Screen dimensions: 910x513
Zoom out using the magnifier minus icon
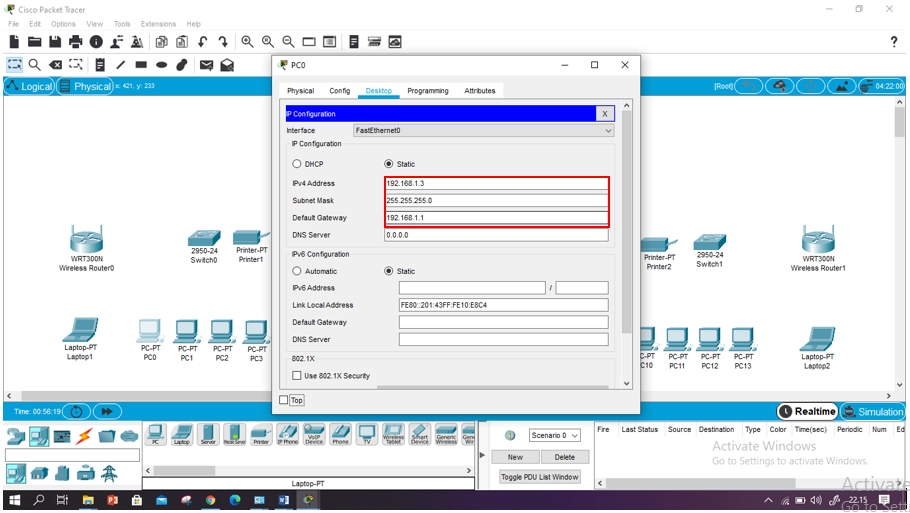click(x=288, y=42)
